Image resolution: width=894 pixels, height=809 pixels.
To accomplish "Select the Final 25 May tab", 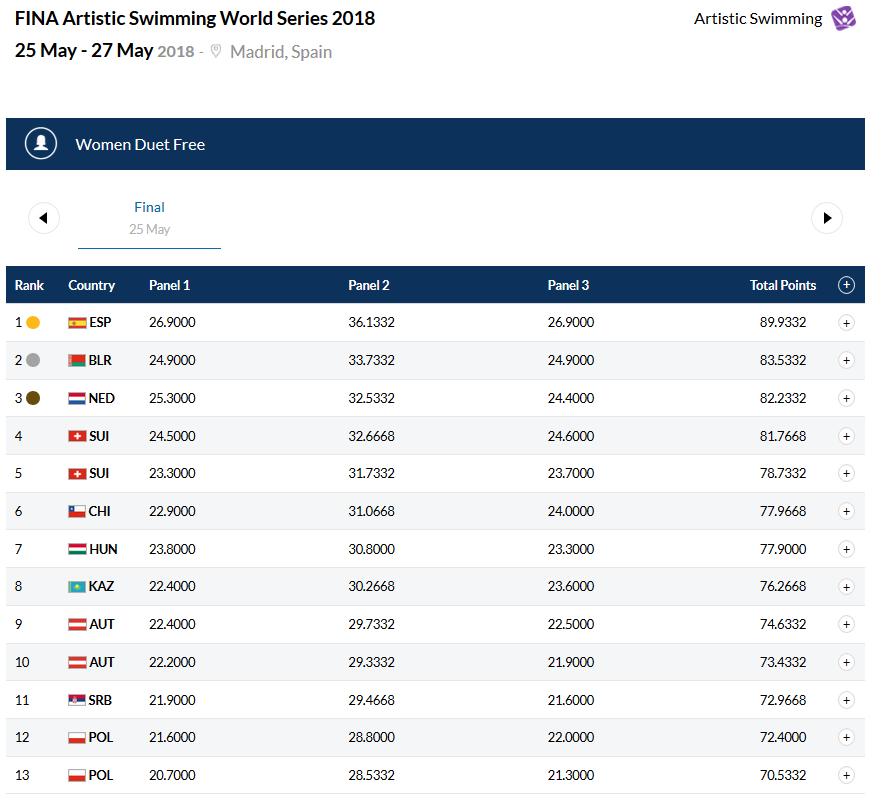I will click(149, 218).
